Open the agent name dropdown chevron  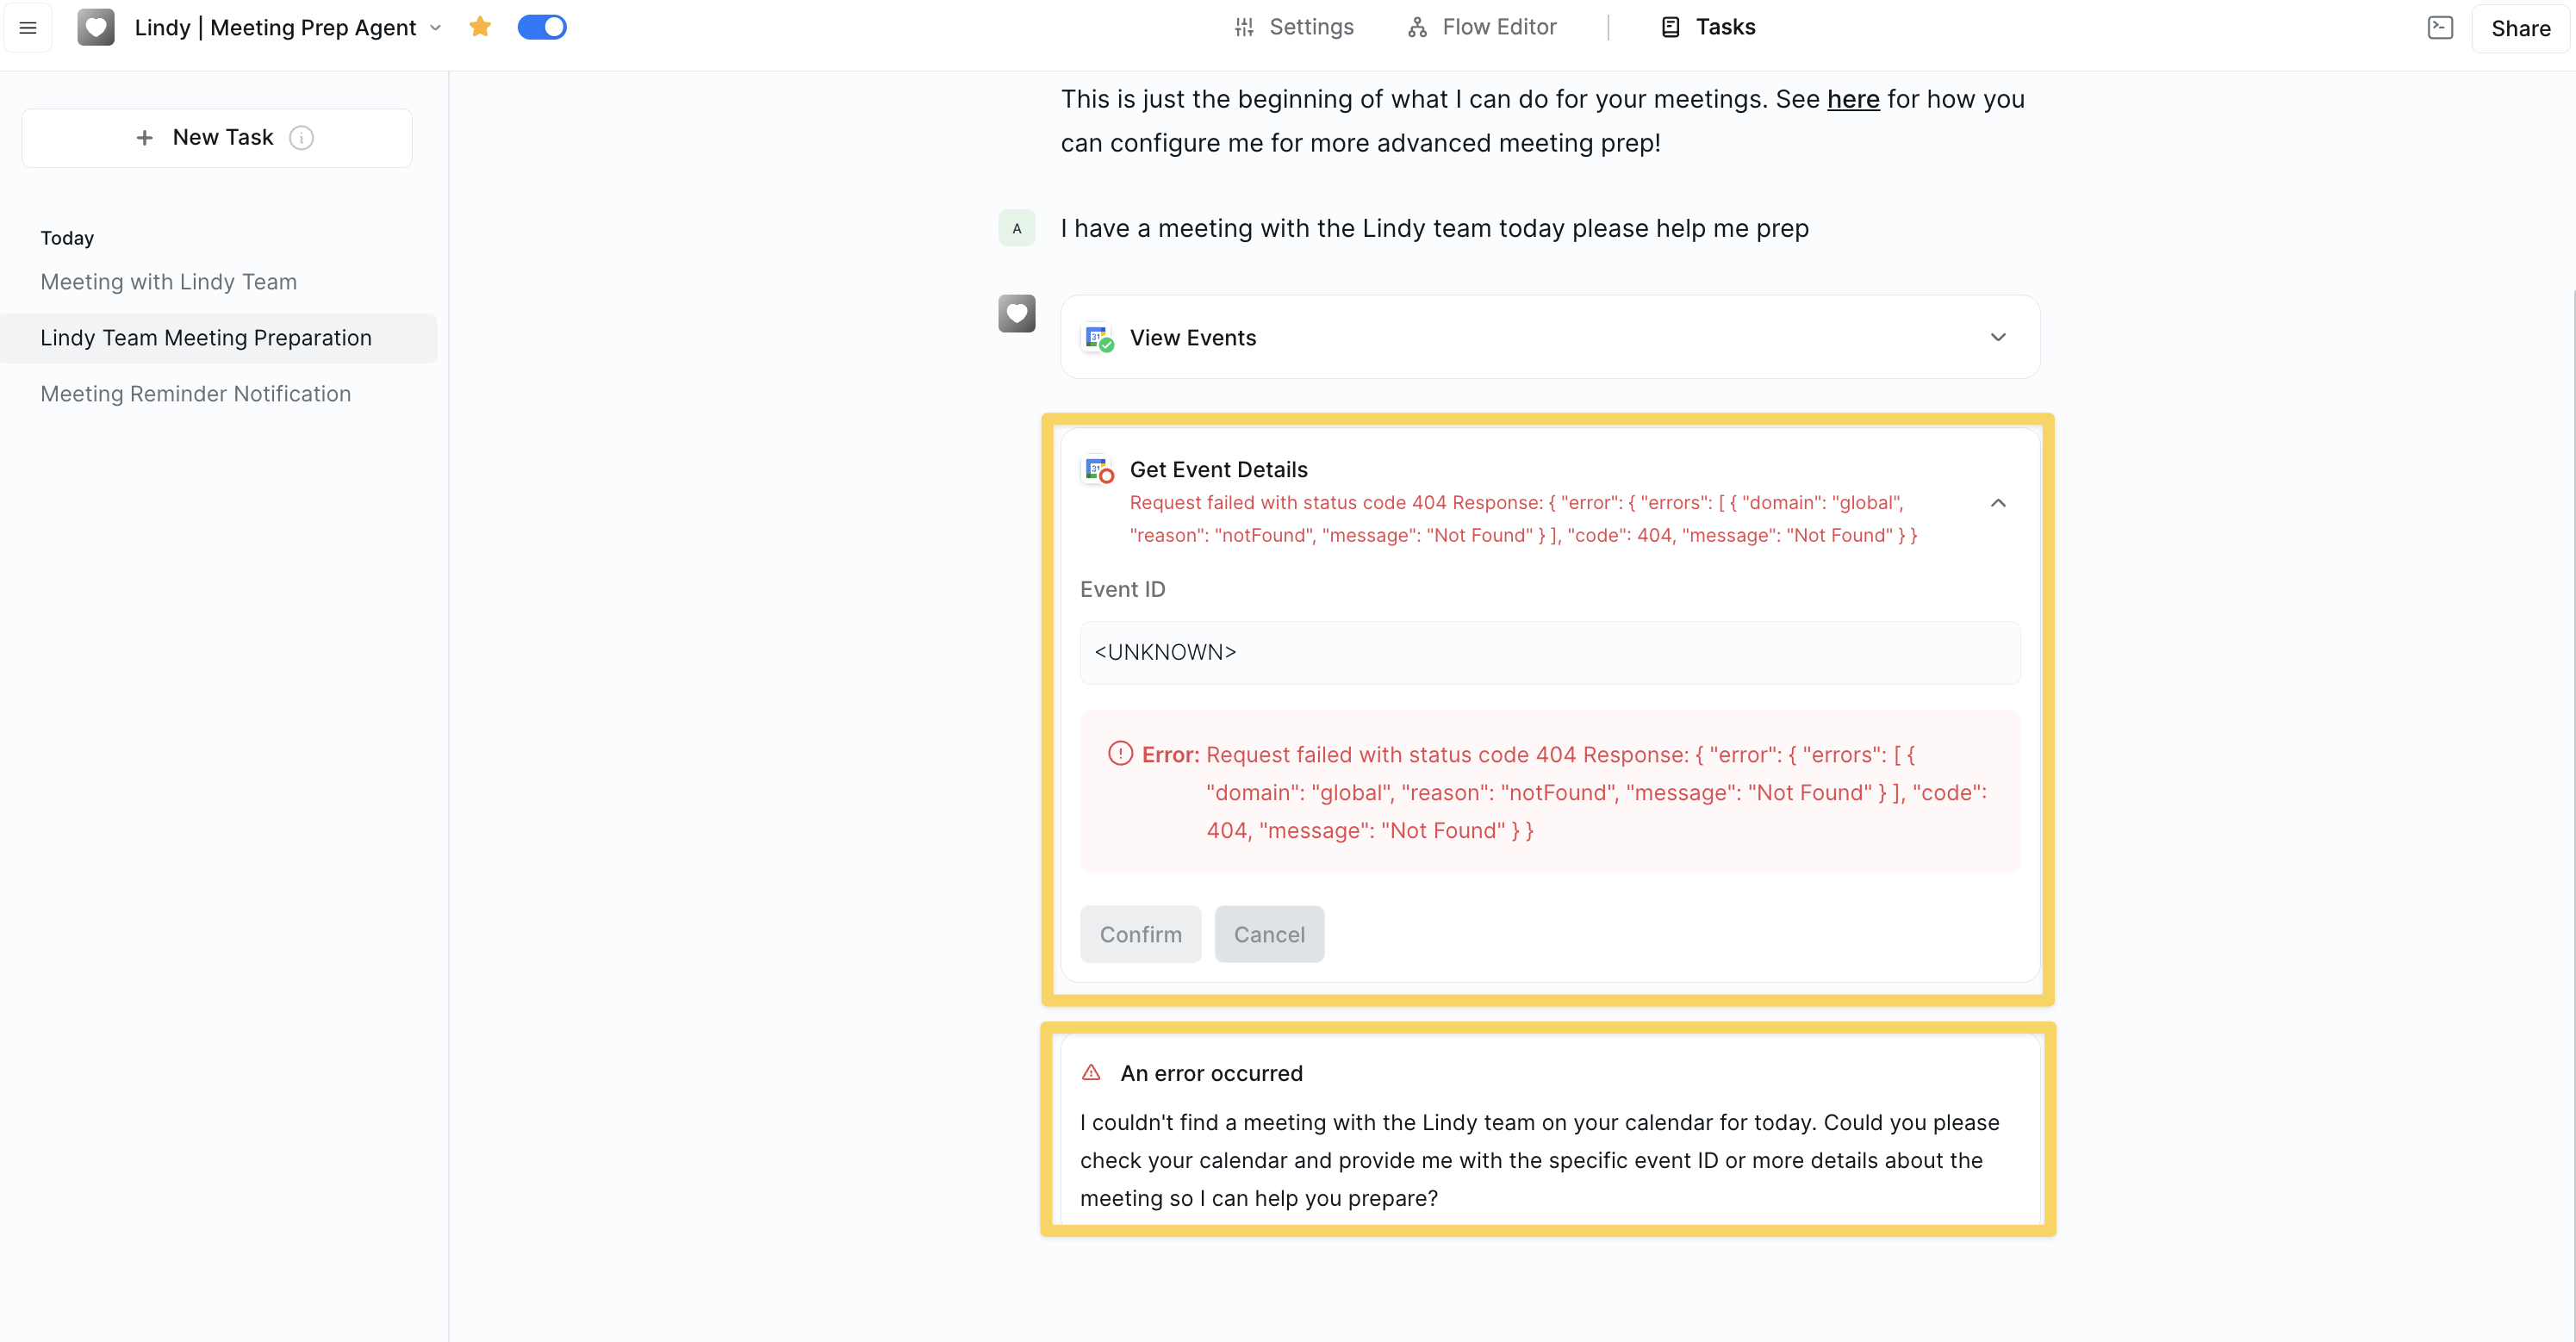coord(436,28)
